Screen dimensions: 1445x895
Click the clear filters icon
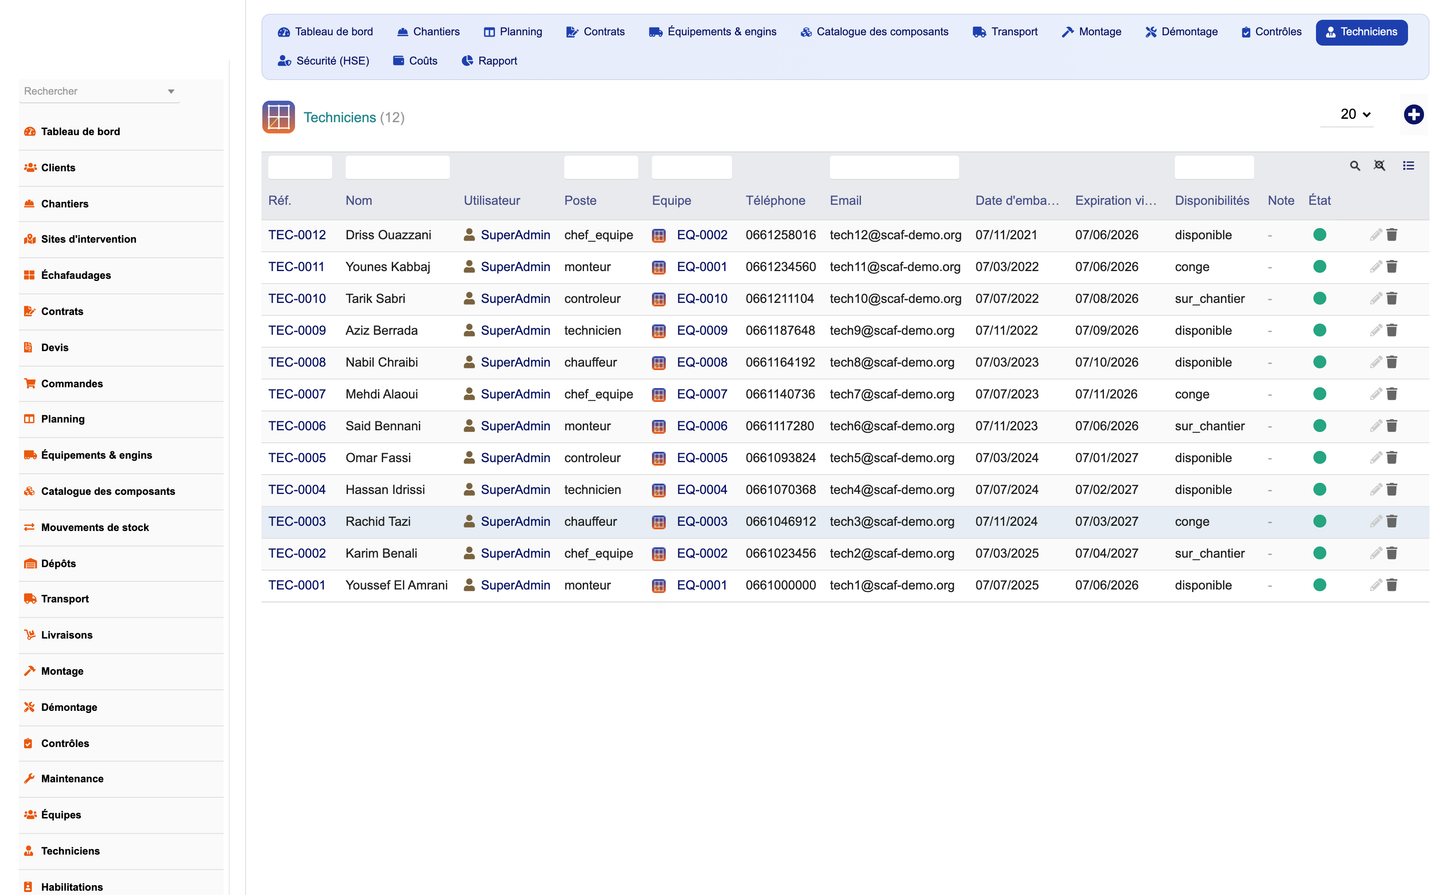[x=1380, y=166]
